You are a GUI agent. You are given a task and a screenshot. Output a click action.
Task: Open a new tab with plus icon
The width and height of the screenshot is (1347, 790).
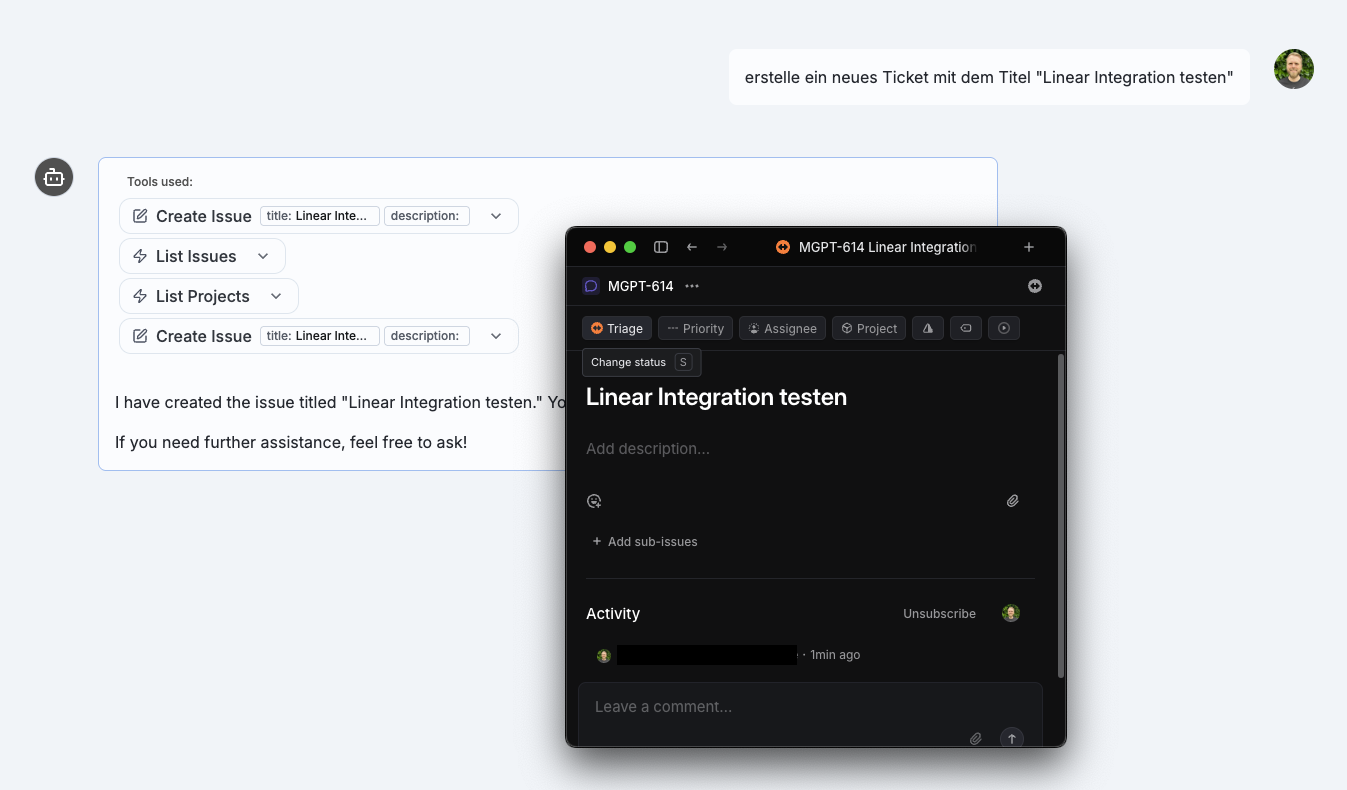tap(1029, 247)
